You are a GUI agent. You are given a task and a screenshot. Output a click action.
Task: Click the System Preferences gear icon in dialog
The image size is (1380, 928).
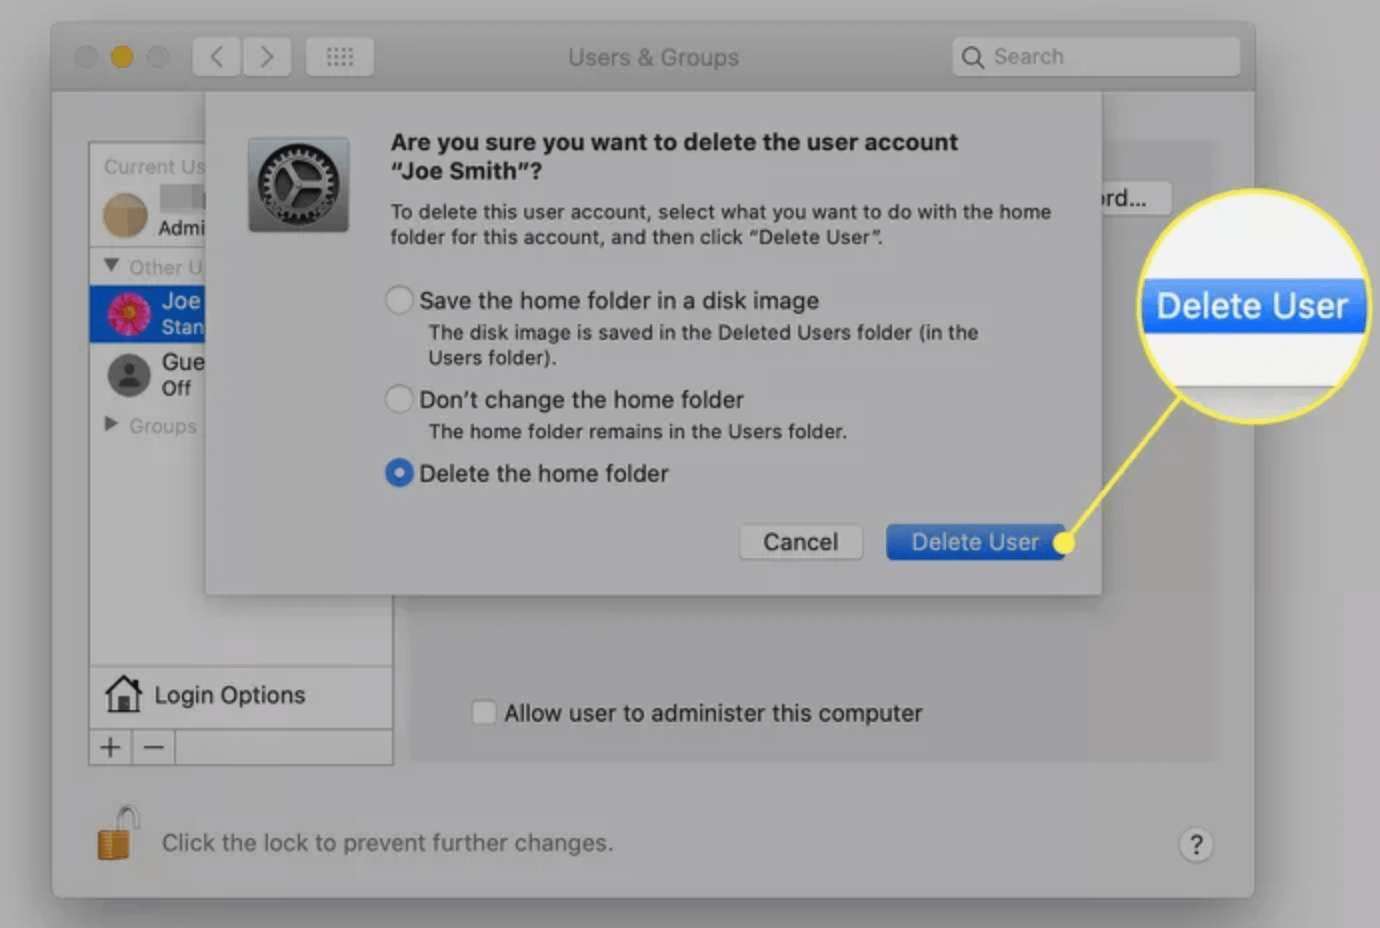point(298,184)
